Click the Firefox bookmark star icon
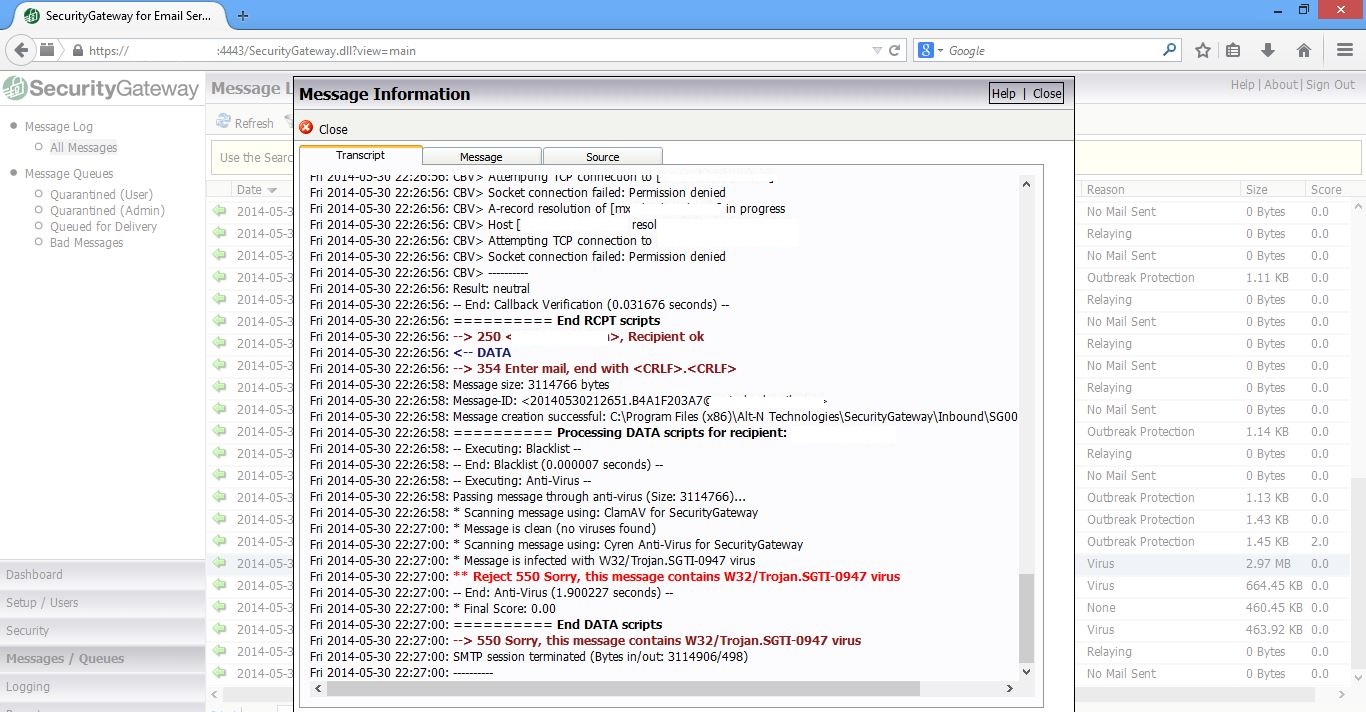This screenshot has width=1366, height=712. pos(1203,50)
